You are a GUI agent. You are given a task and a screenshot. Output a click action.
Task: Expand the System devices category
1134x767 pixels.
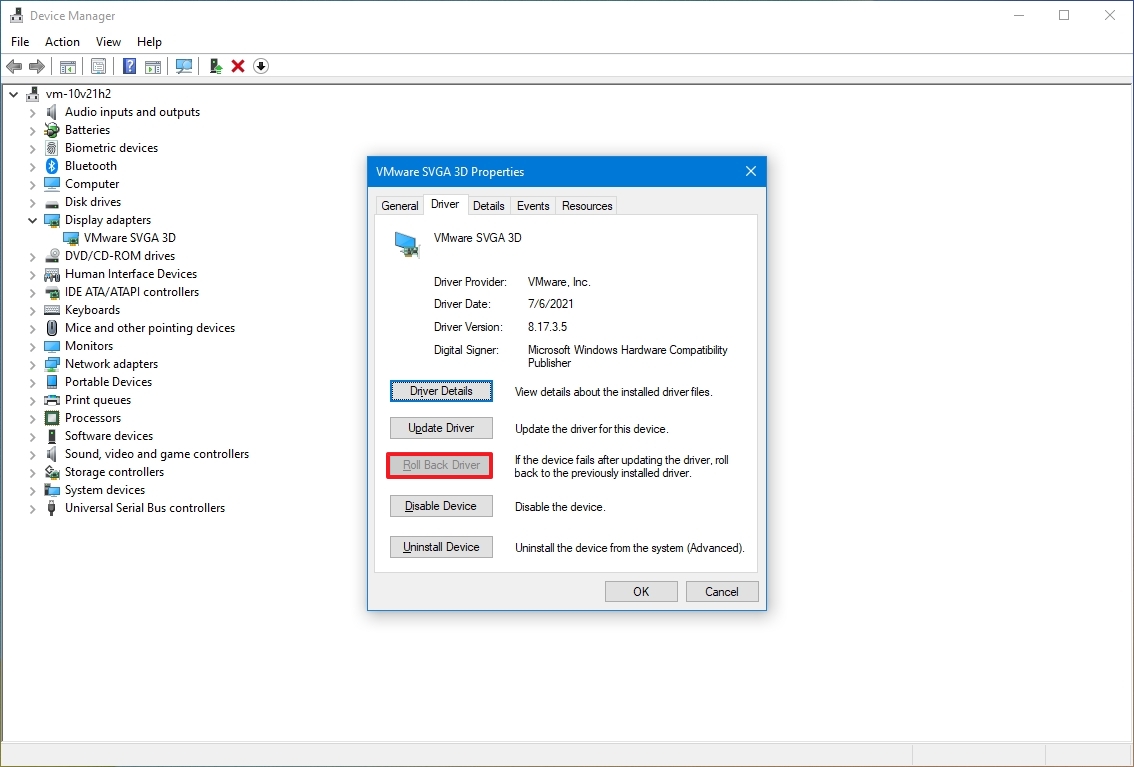(33, 490)
